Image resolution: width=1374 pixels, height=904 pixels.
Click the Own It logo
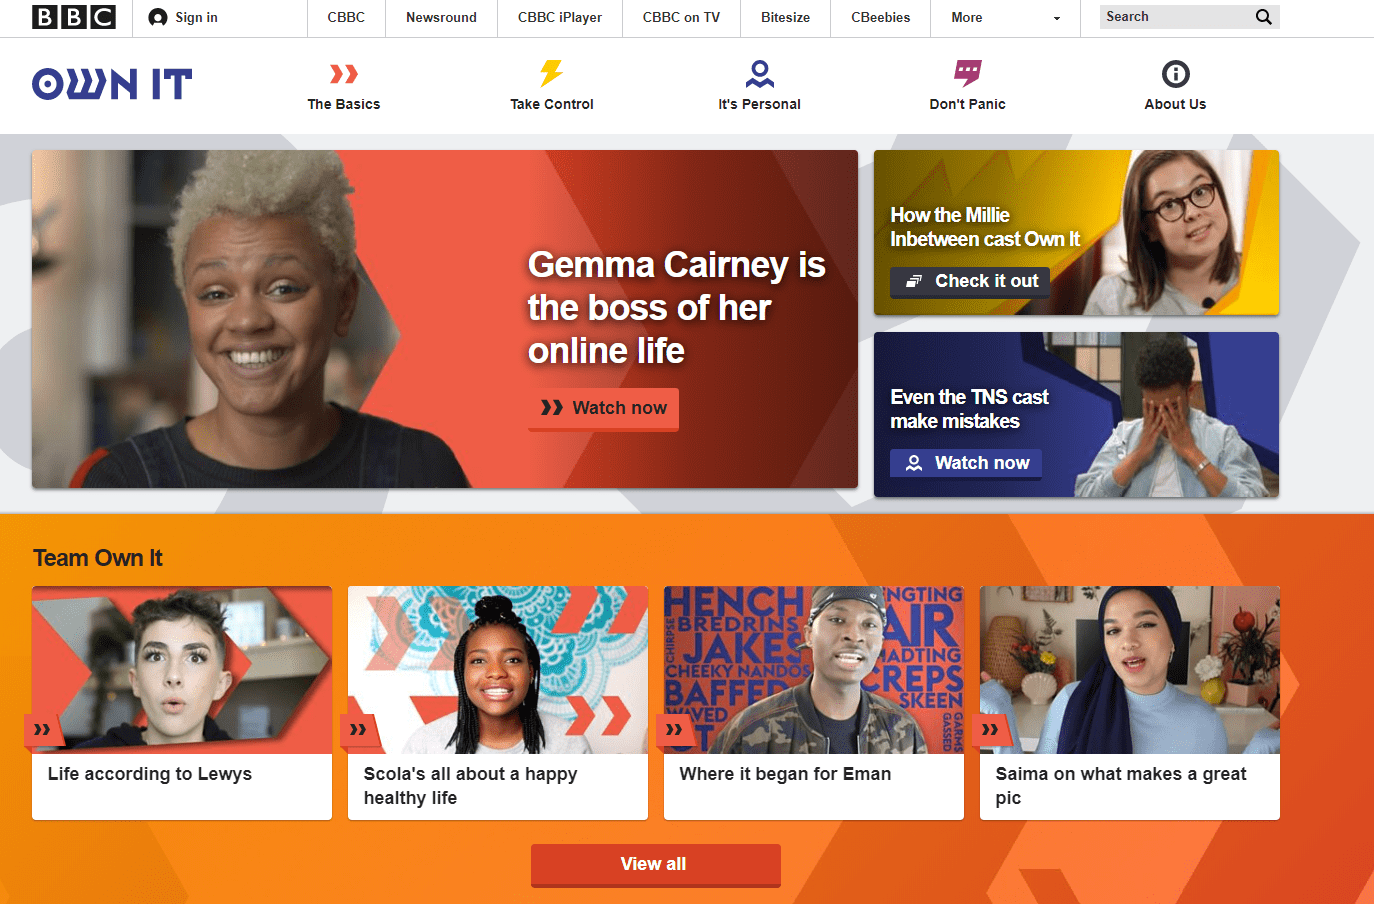pyautogui.click(x=112, y=84)
